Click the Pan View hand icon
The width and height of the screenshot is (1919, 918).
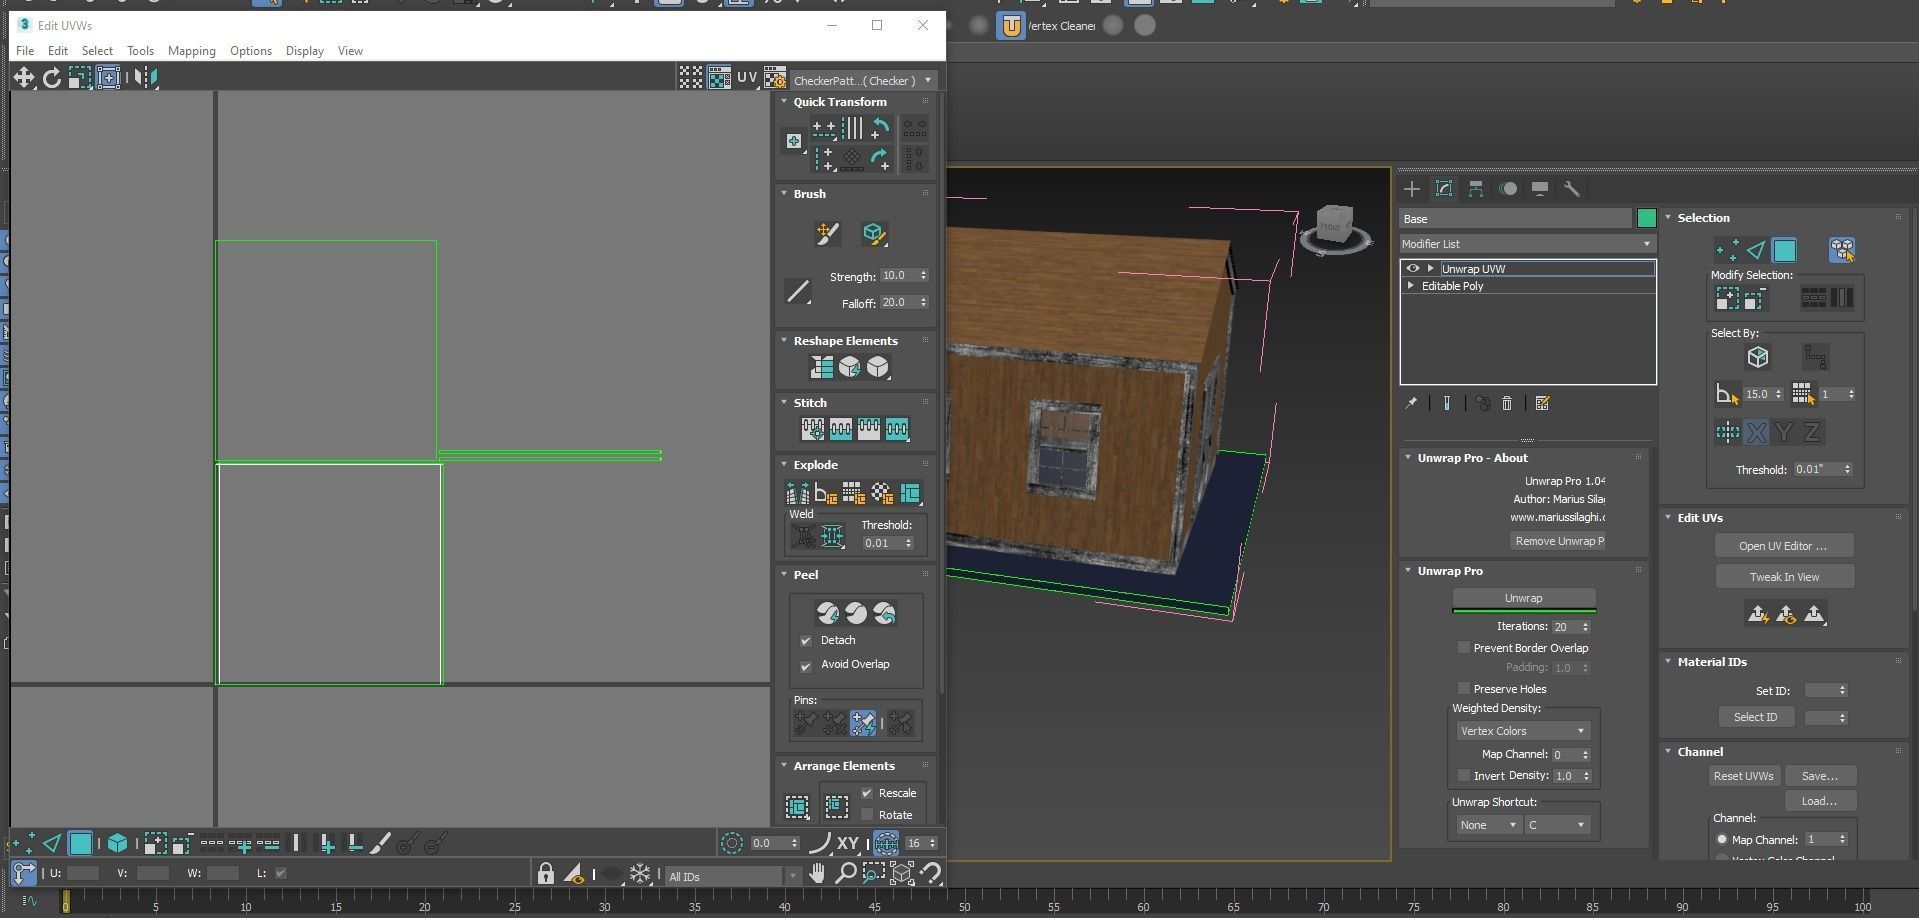(x=817, y=873)
